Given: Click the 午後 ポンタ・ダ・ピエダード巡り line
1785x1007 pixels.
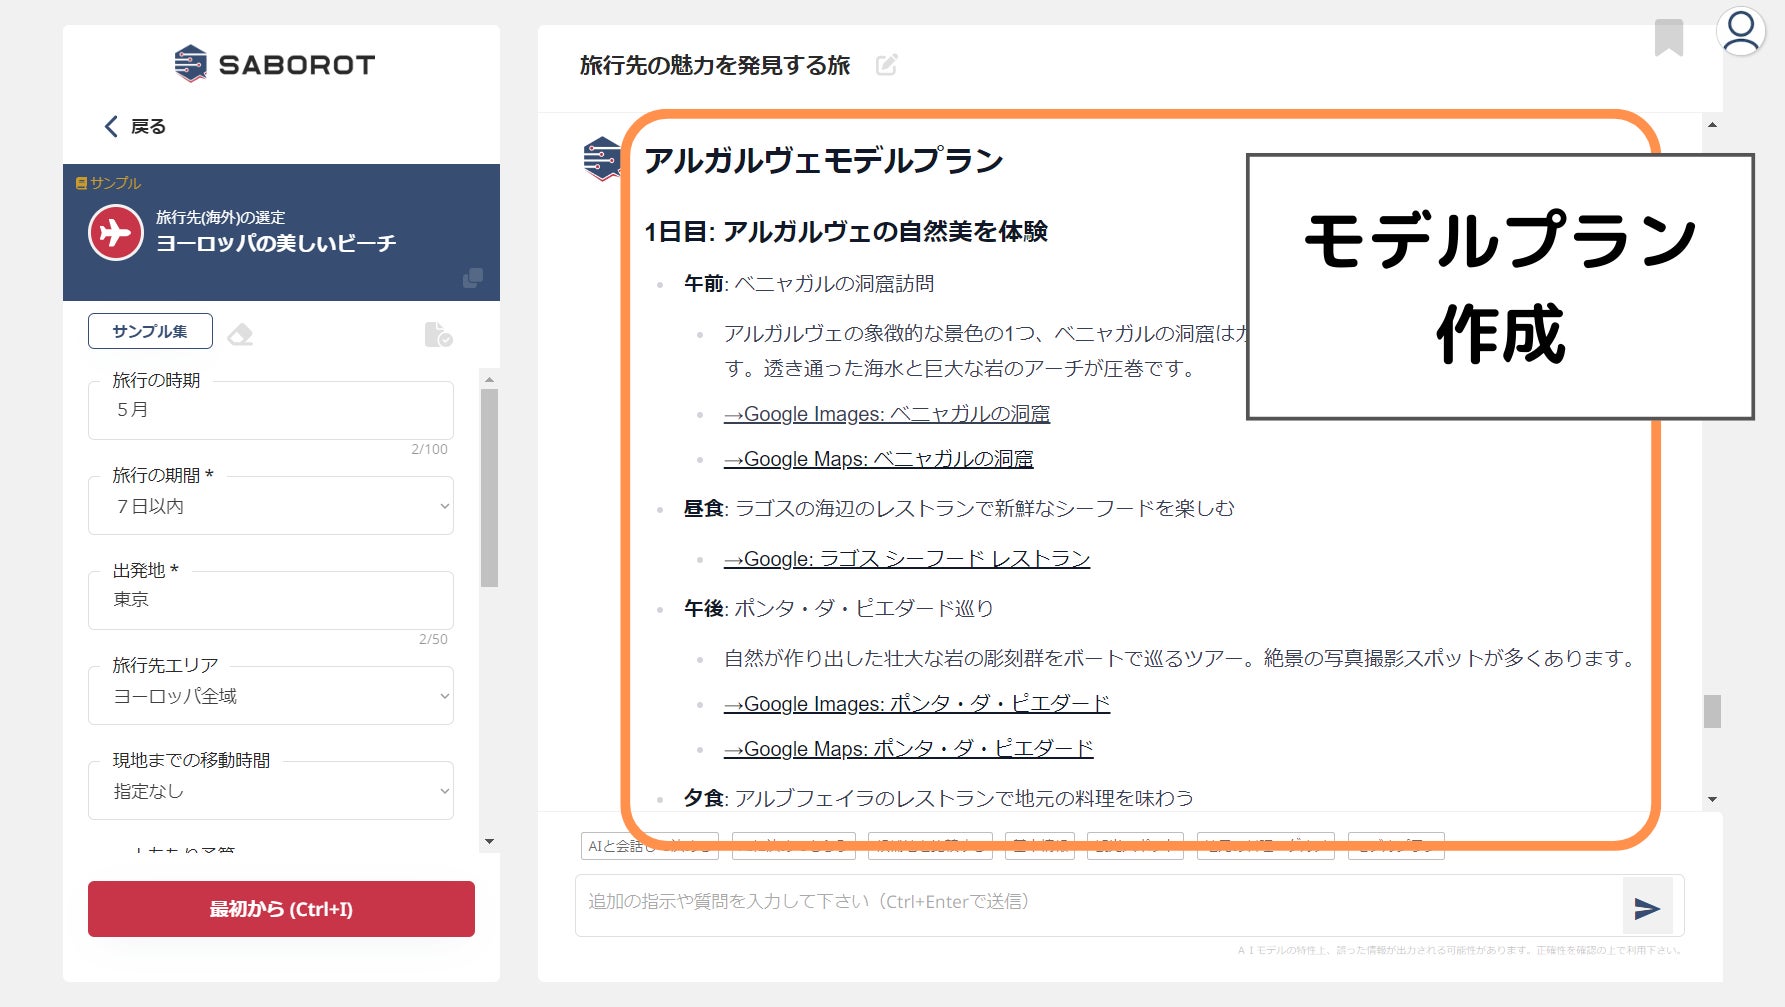Looking at the screenshot, I should pos(838,609).
